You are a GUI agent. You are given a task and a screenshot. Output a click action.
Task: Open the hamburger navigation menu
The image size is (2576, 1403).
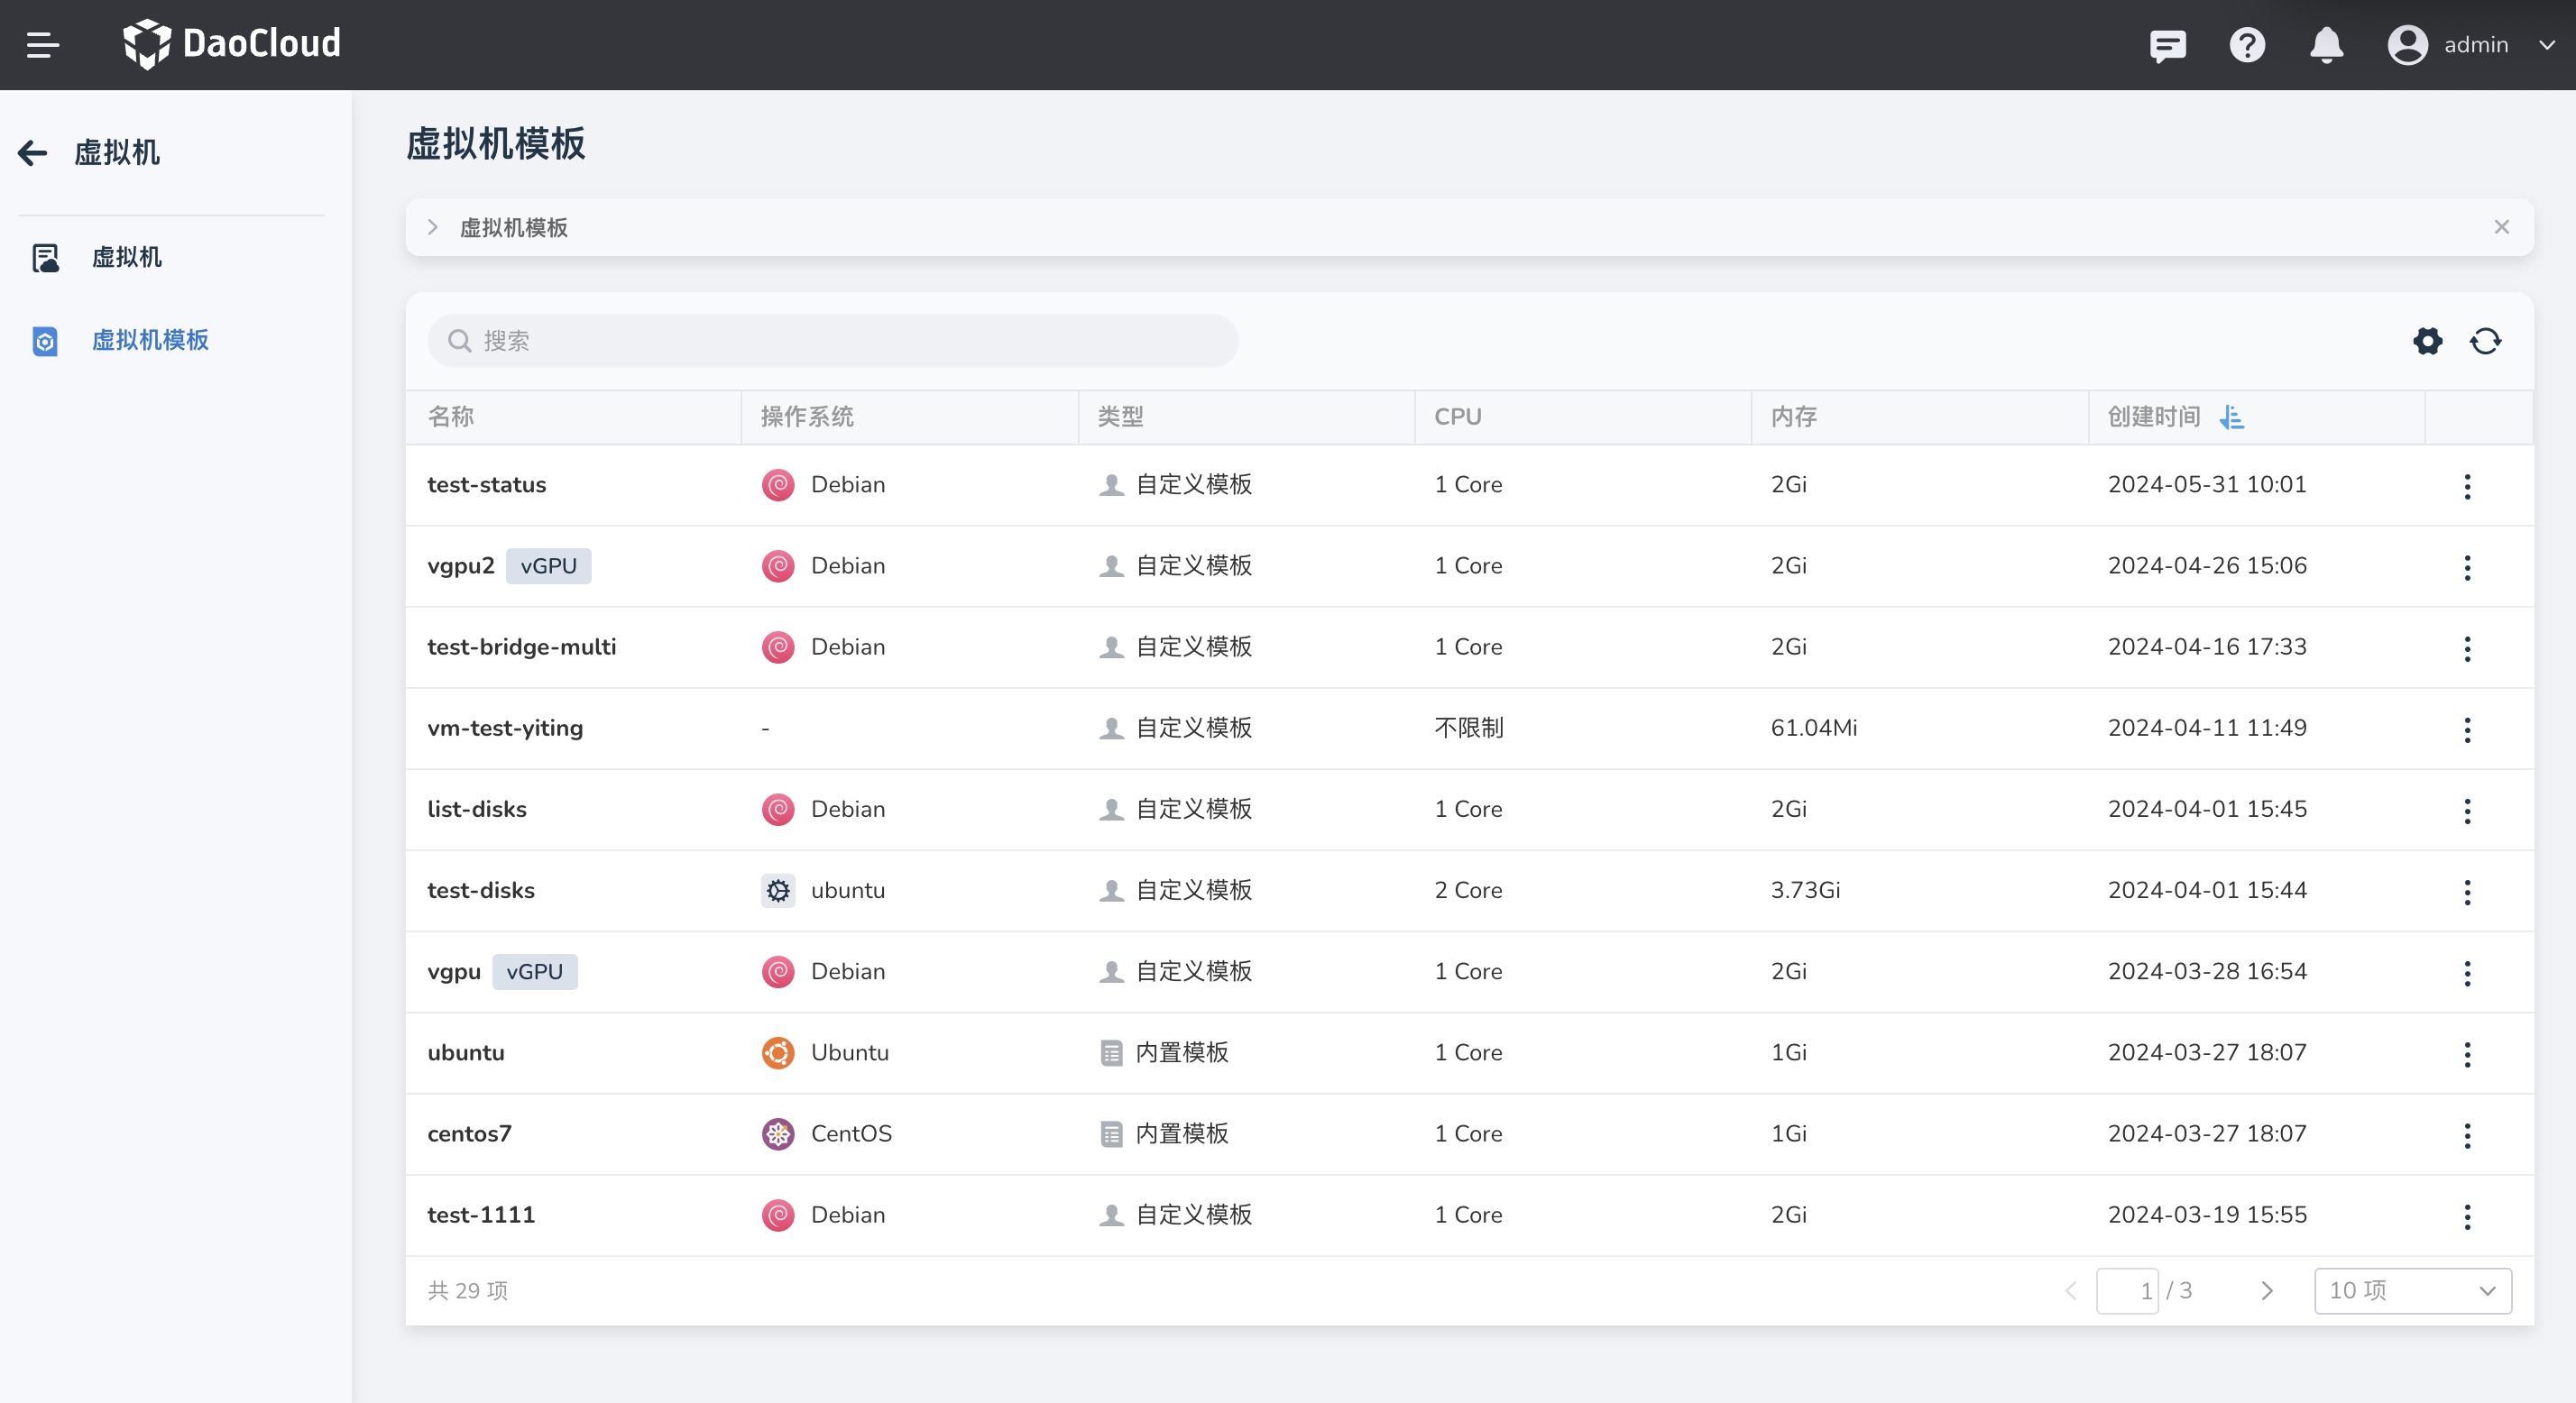(x=42, y=45)
